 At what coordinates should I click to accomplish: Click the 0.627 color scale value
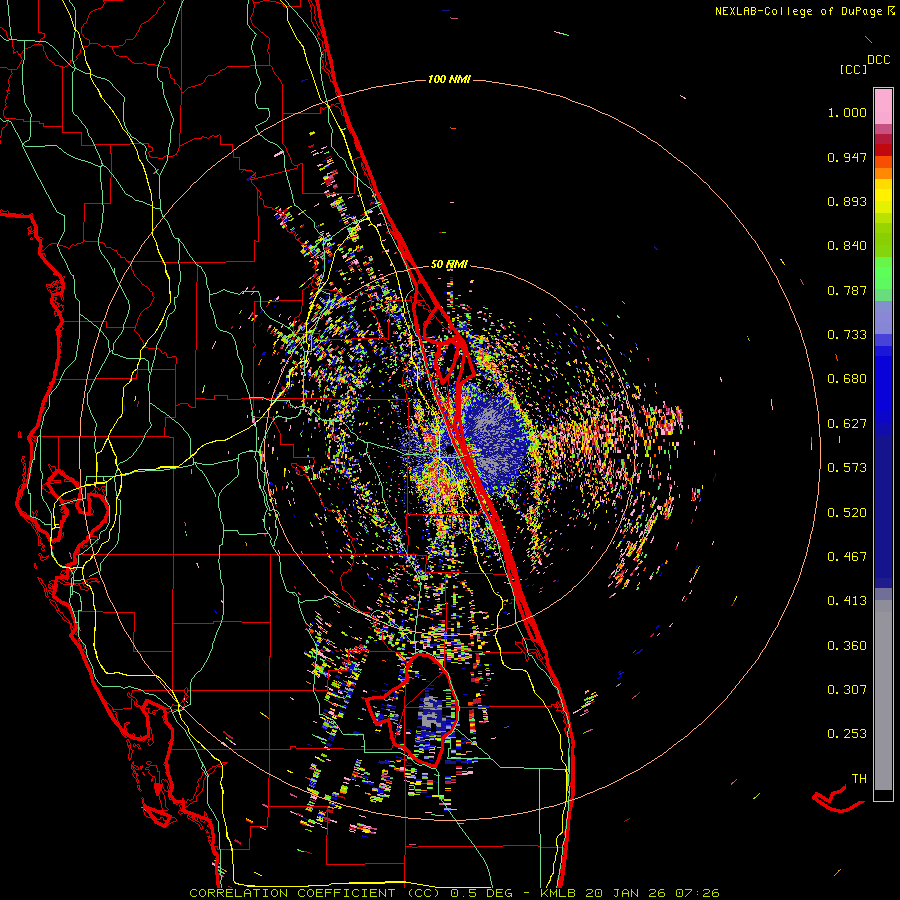(x=847, y=424)
